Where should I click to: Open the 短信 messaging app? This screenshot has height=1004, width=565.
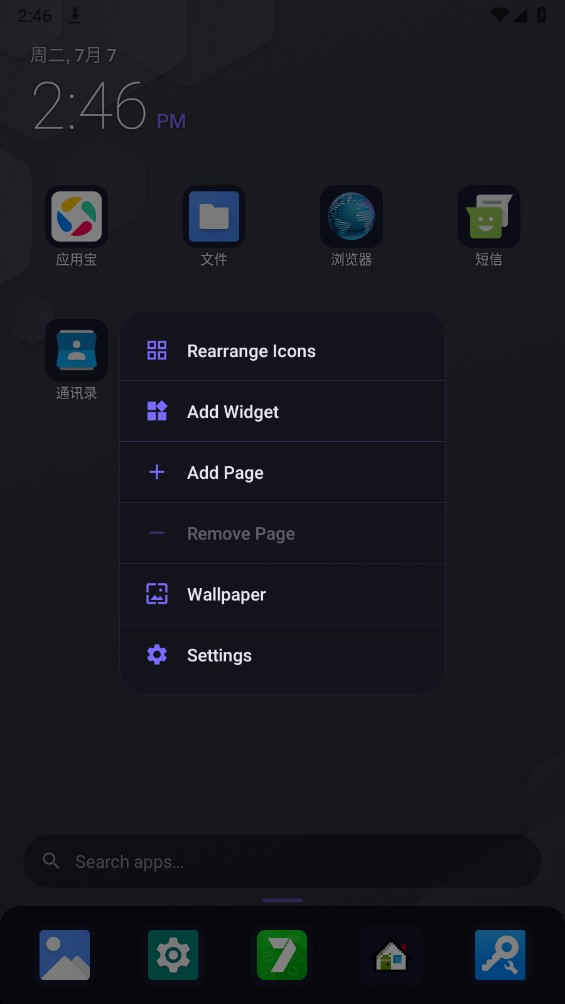[489, 216]
